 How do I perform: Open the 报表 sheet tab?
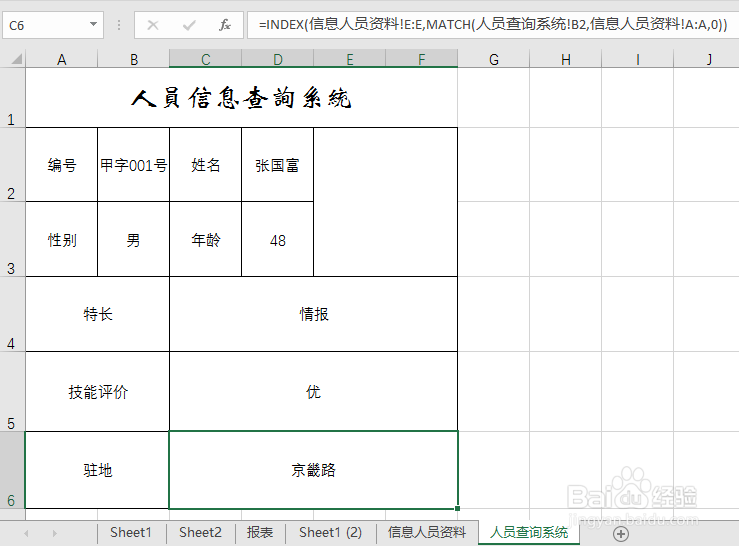[x=260, y=533]
